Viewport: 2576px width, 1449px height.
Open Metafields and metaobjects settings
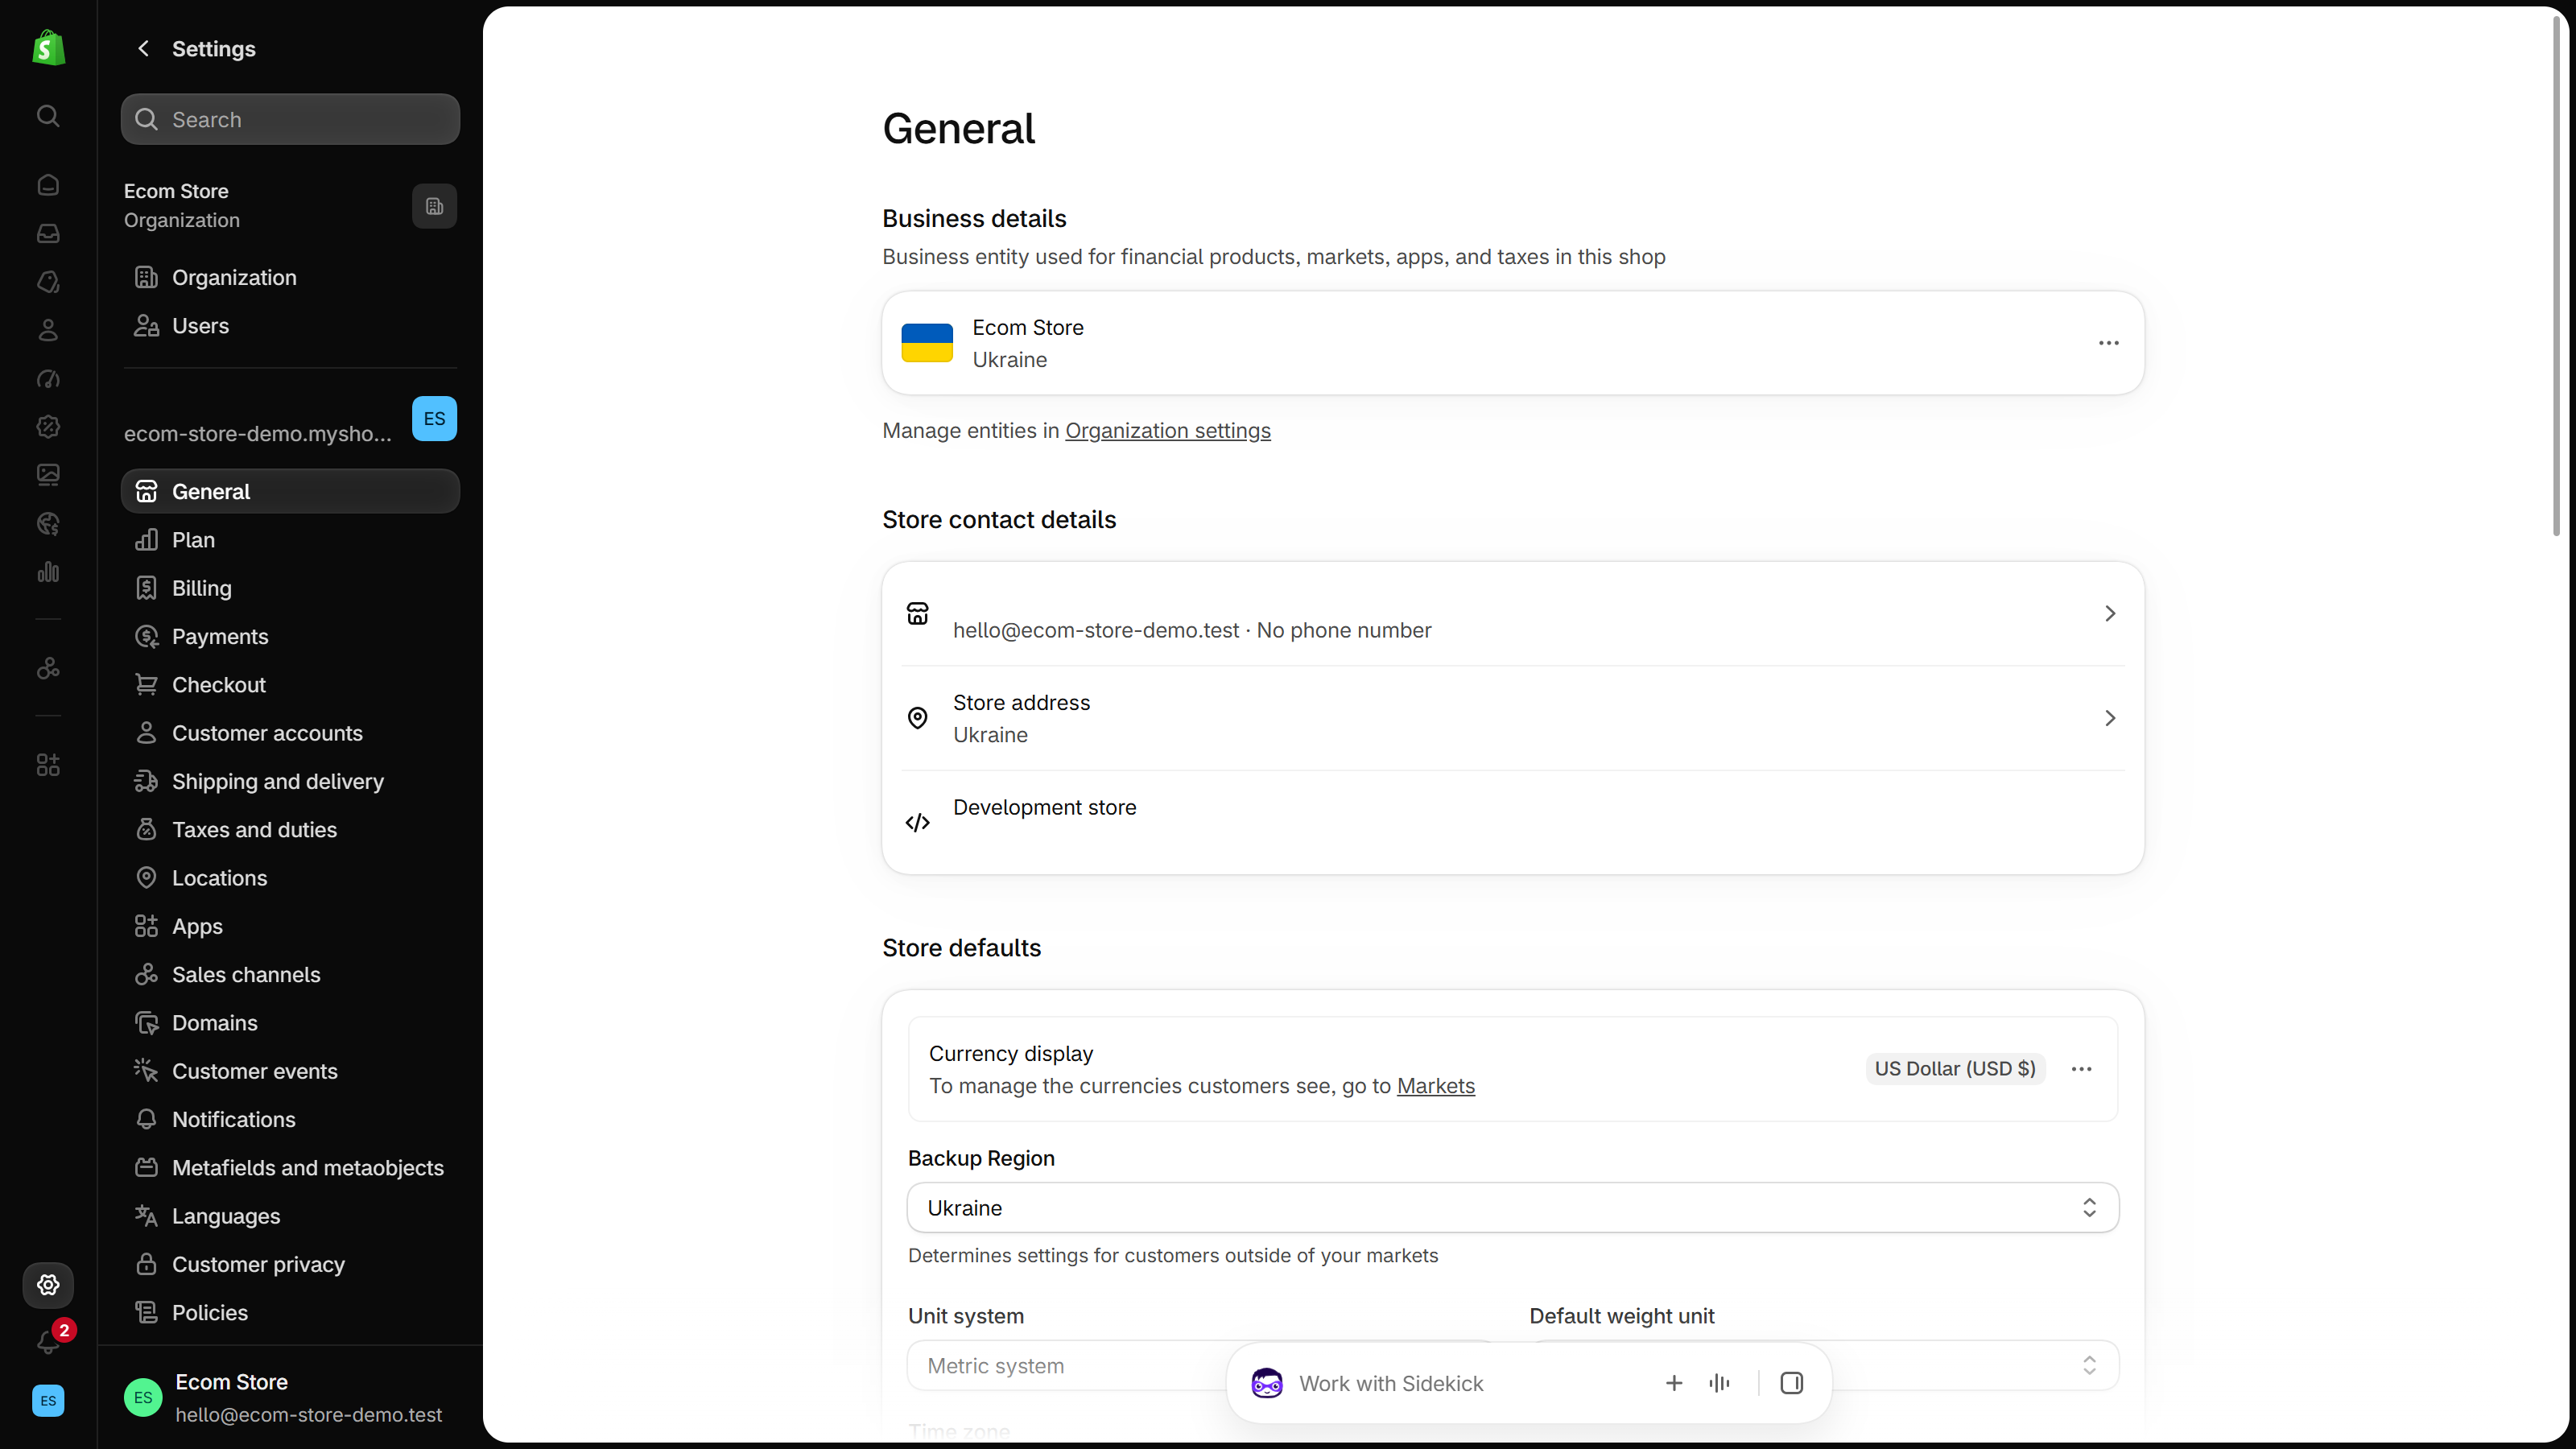click(x=290, y=1168)
